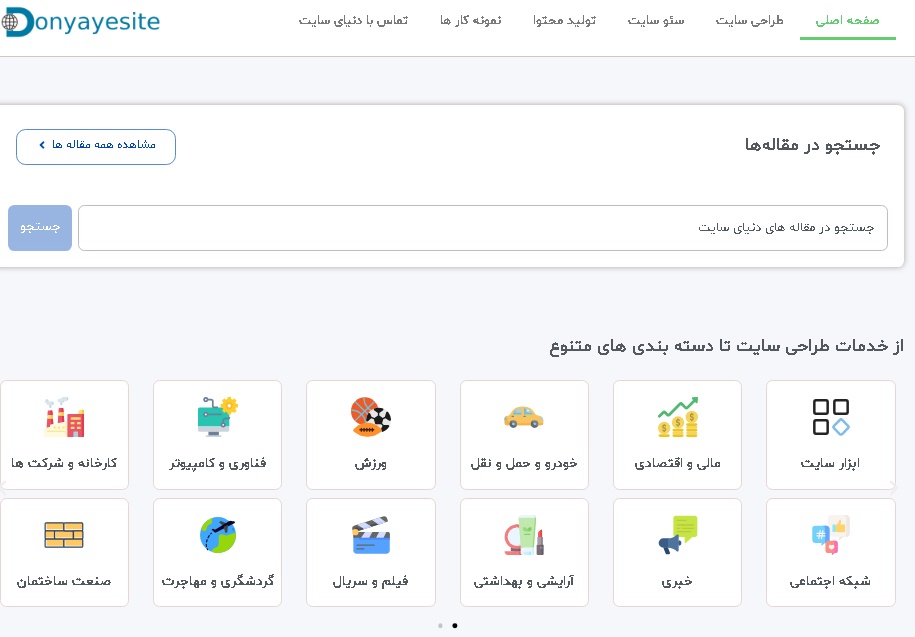Screen dimensions: 915x637
Task: Click the ابزار سایت category icon
Action: pos(830,417)
